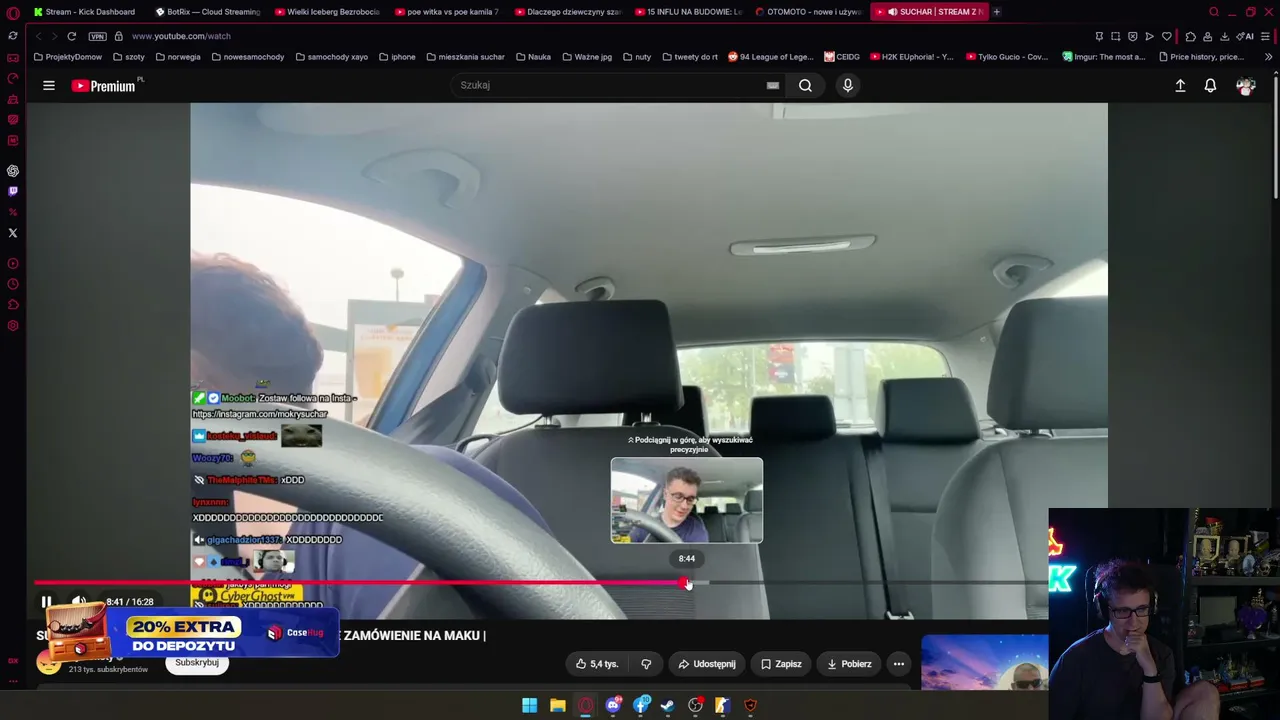The width and height of the screenshot is (1280, 720).
Task: Click the Subskrybuj subscribe button
Action: click(197, 663)
